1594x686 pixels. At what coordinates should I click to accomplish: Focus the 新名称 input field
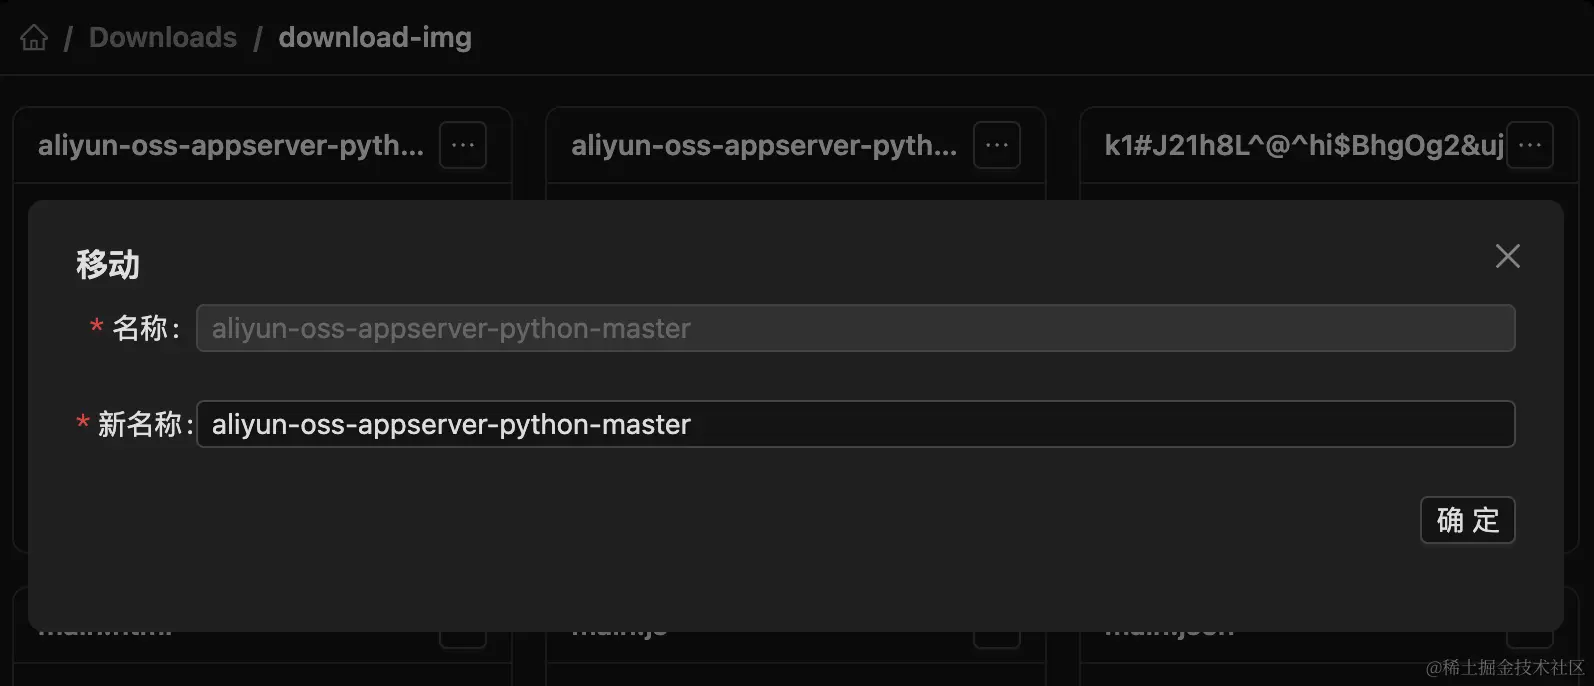[x=856, y=424]
